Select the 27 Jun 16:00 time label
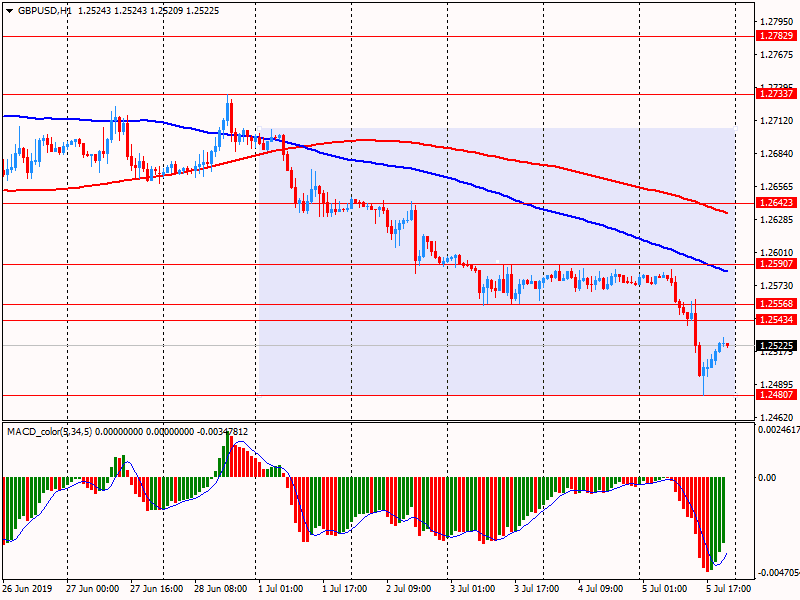The width and height of the screenshot is (800, 600). [x=157, y=588]
